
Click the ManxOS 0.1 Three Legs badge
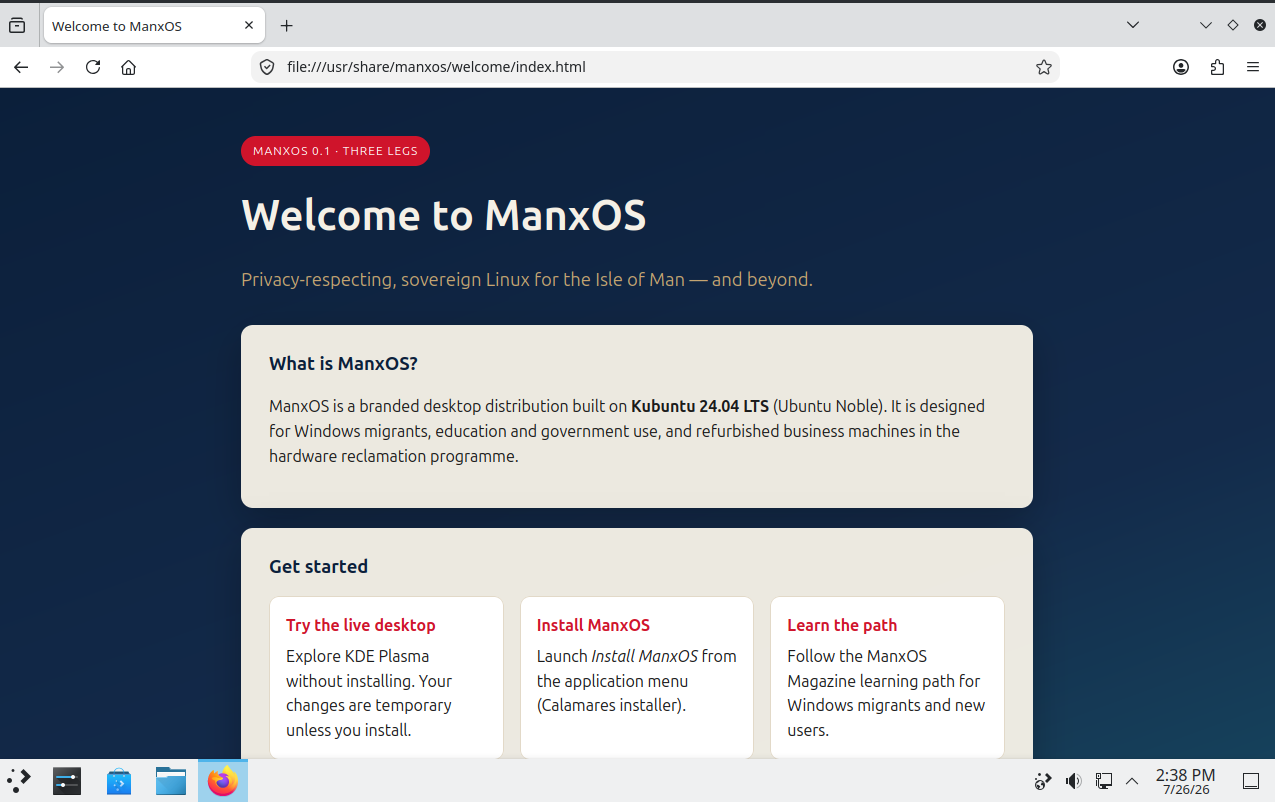(x=335, y=151)
